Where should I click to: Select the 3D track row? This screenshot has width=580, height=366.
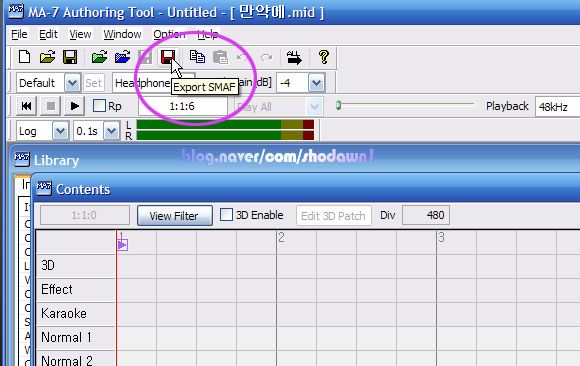(76, 266)
